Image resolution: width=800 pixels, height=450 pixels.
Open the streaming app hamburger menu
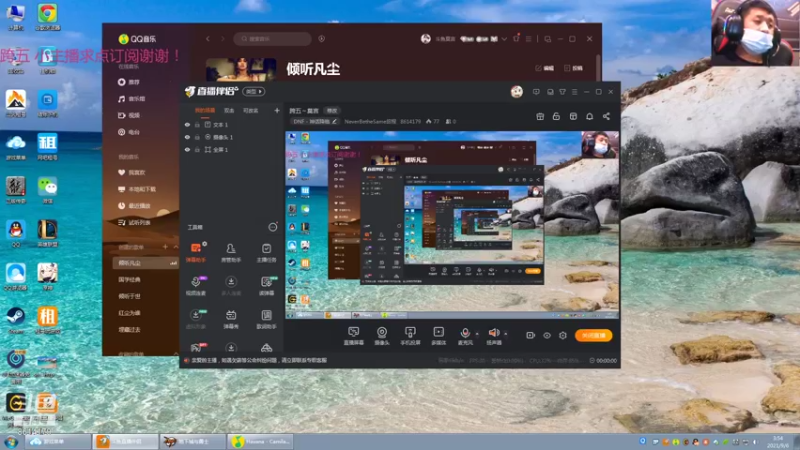(x=574, y=92)
